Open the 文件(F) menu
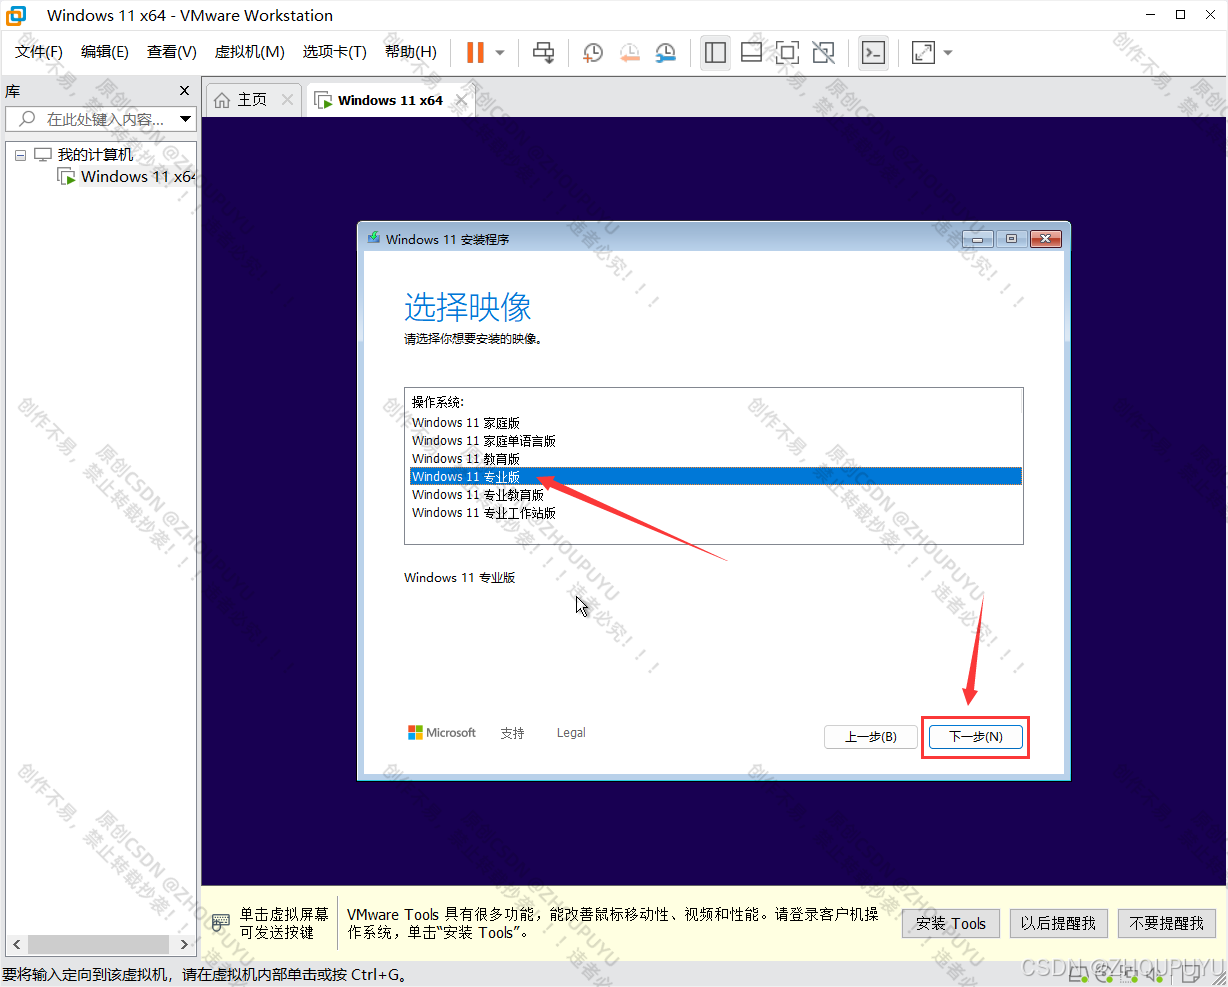The width and height of the screenshot is (1228, 987). pyautogui.click(x=39, y=52)
